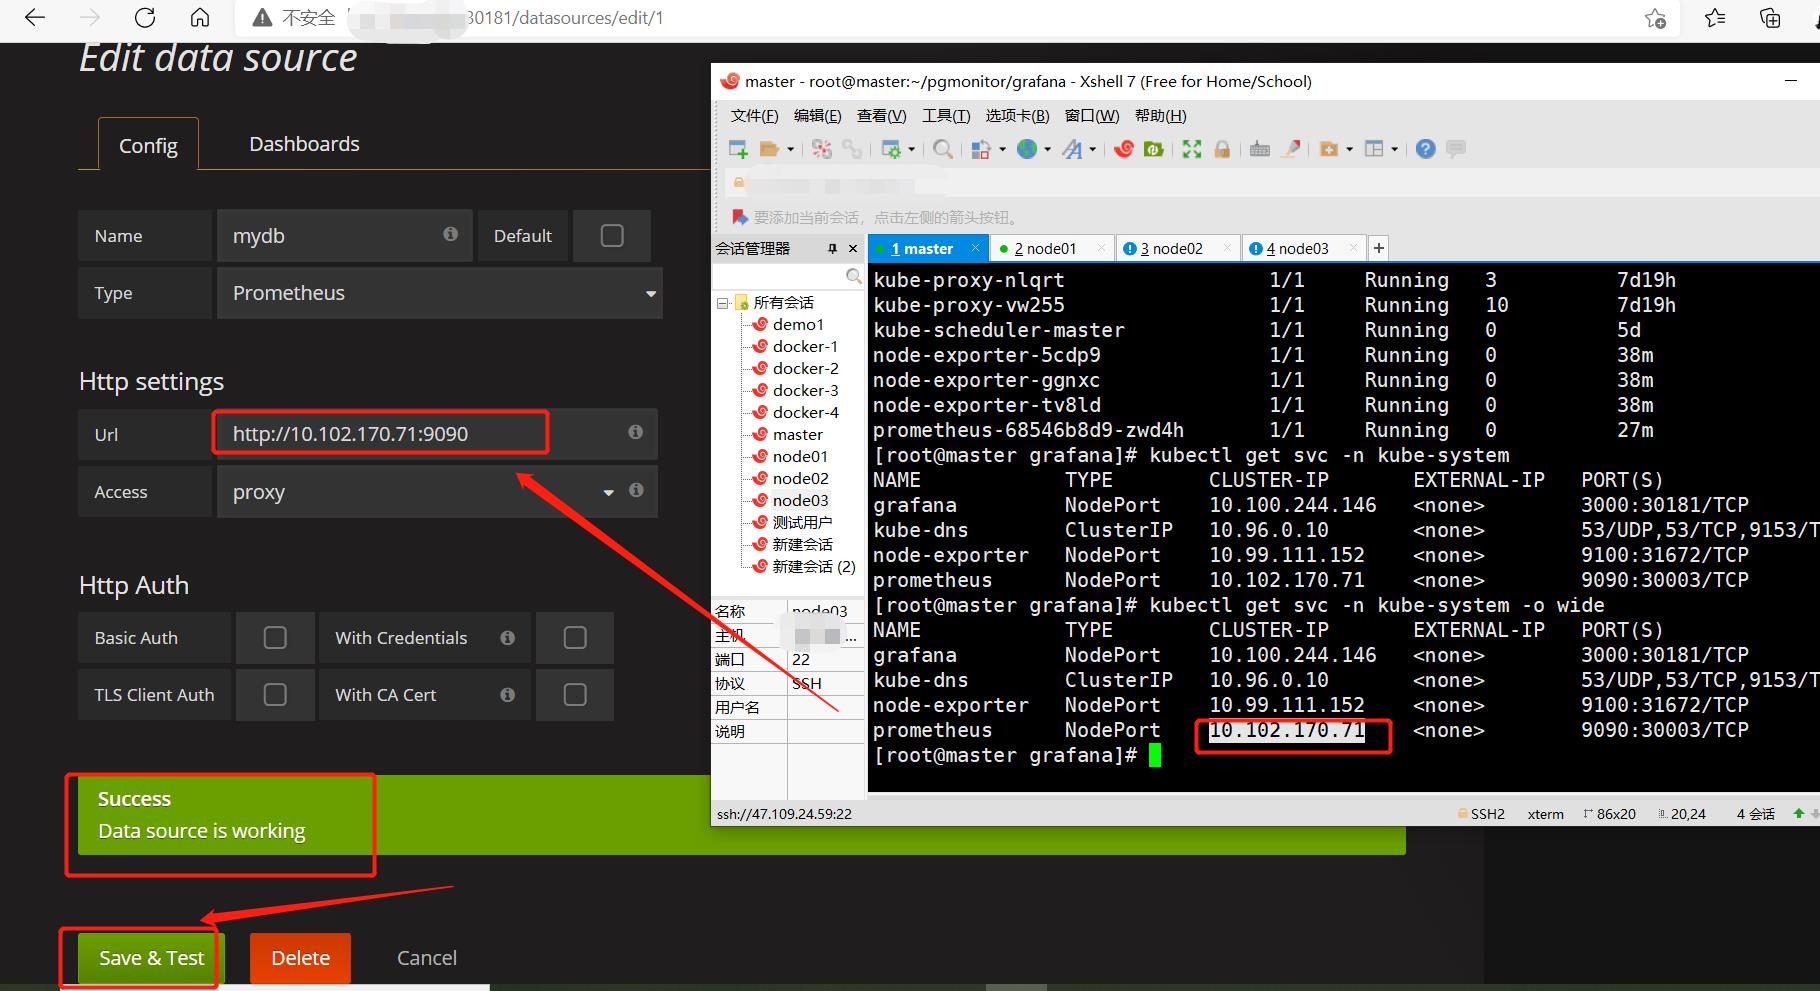This screenshot has height=991, width=1820.
Task: Select master in session tree
Action: point(797,434)
